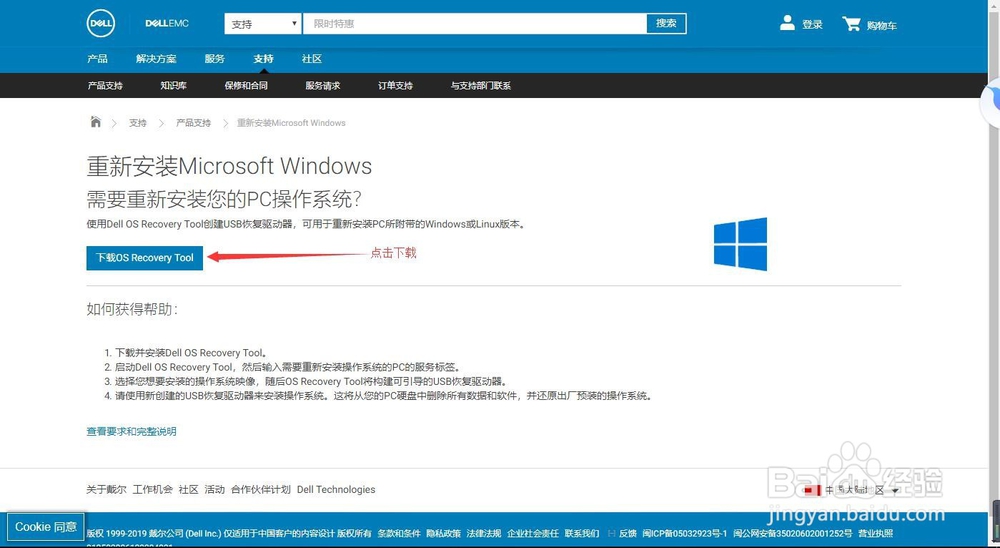Open the 解决方案 menu
This screenshot has height=548, width=1000.
click(156, 59)
